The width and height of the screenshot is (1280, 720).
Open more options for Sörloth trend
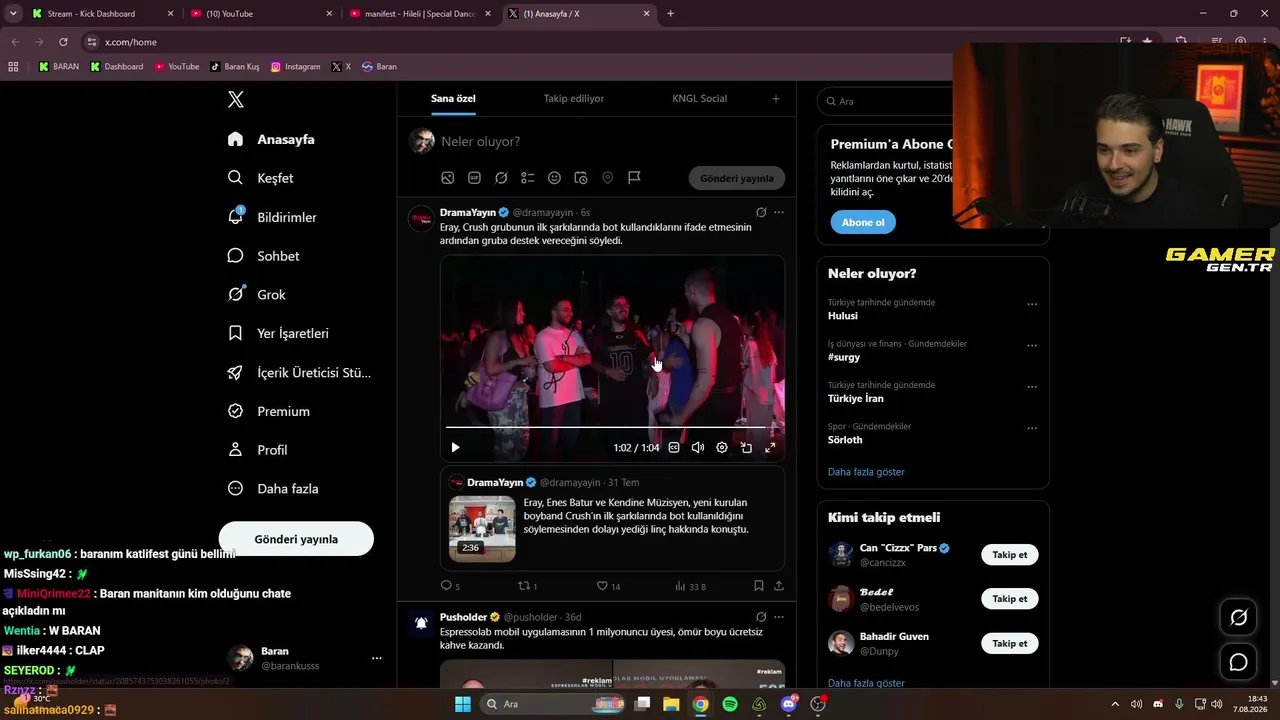(x=1032, y=428)
